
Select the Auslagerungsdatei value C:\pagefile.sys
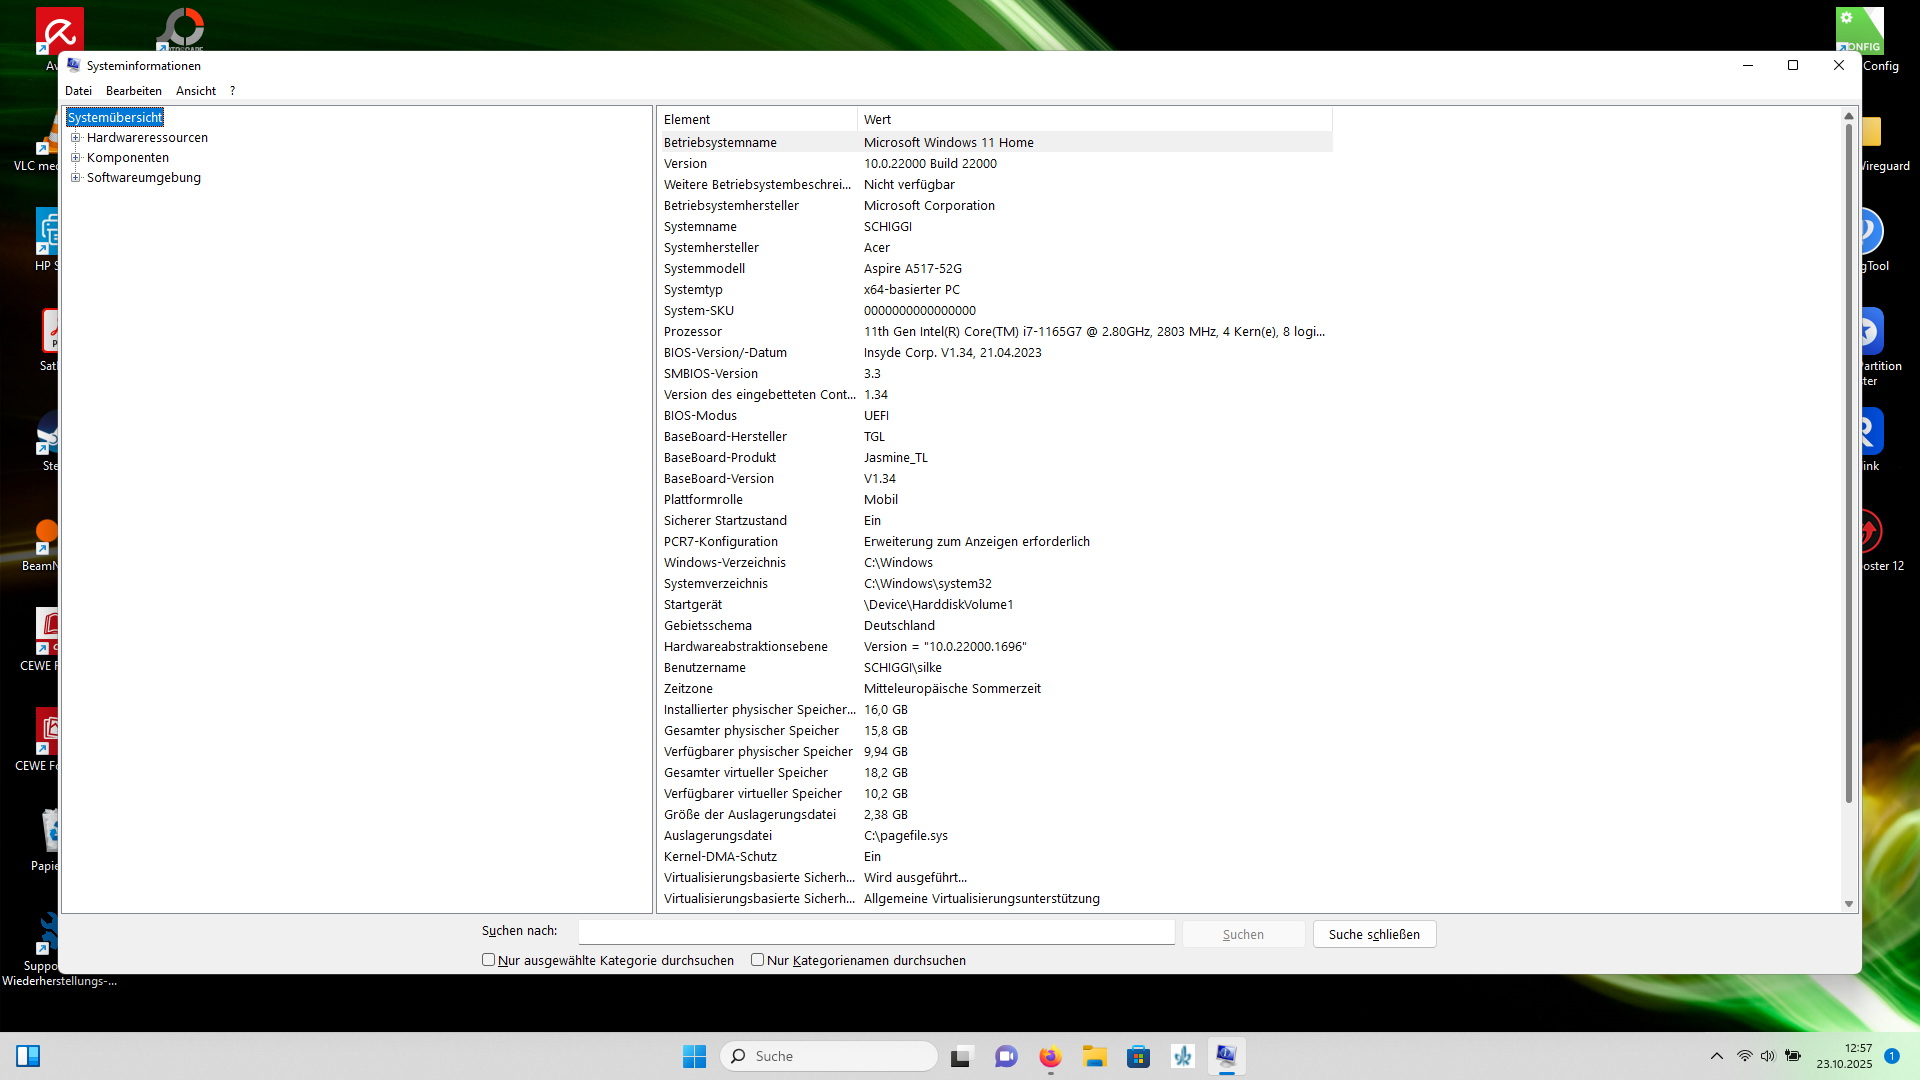[906, 836]
